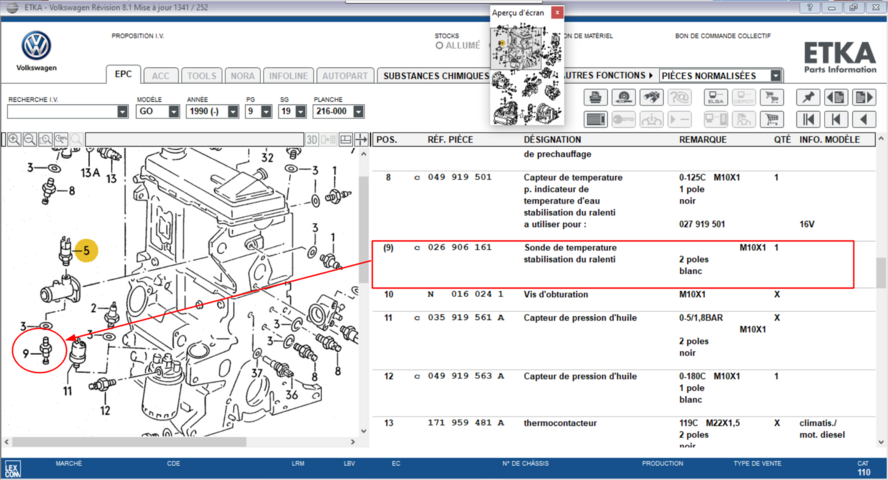
Task: Open the SG dropdown showing 19
Action: (301, 112)
